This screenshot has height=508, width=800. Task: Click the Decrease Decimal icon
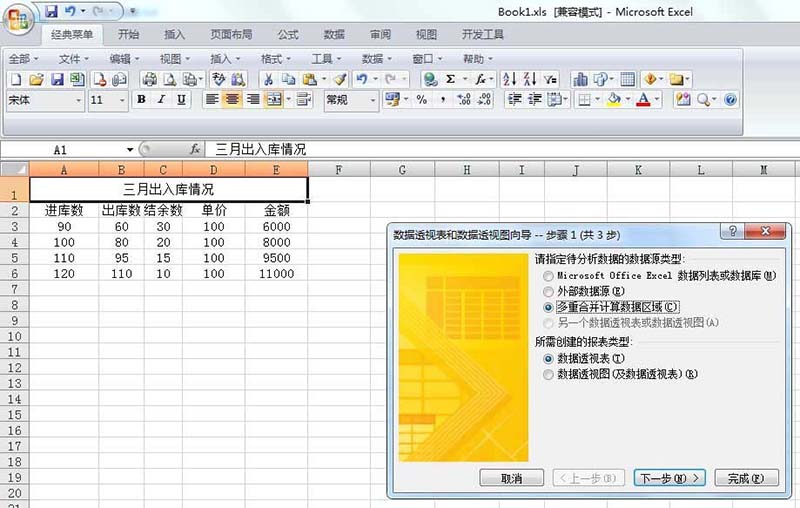(484, 99)
